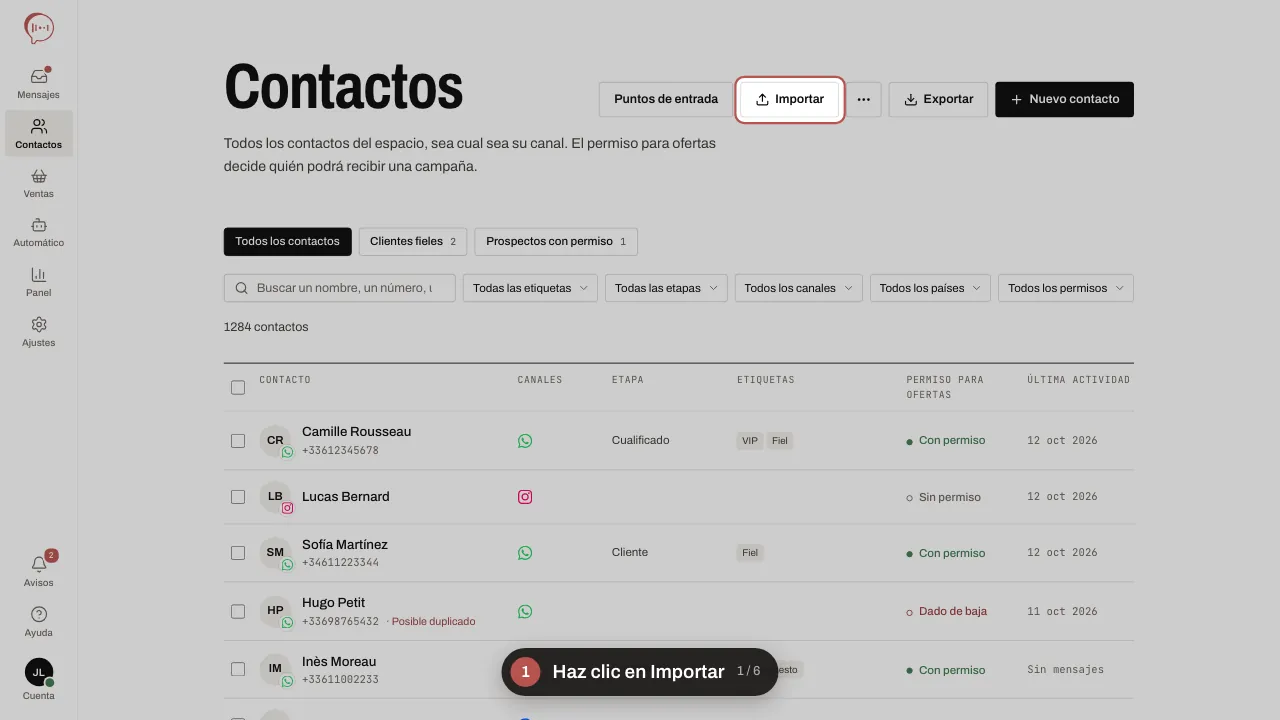Image resolution: width=1280 pixels, height=720 pixels.
Task: Click the Fiel tag on Sofía Martínez
Action: tap(750, 553)
